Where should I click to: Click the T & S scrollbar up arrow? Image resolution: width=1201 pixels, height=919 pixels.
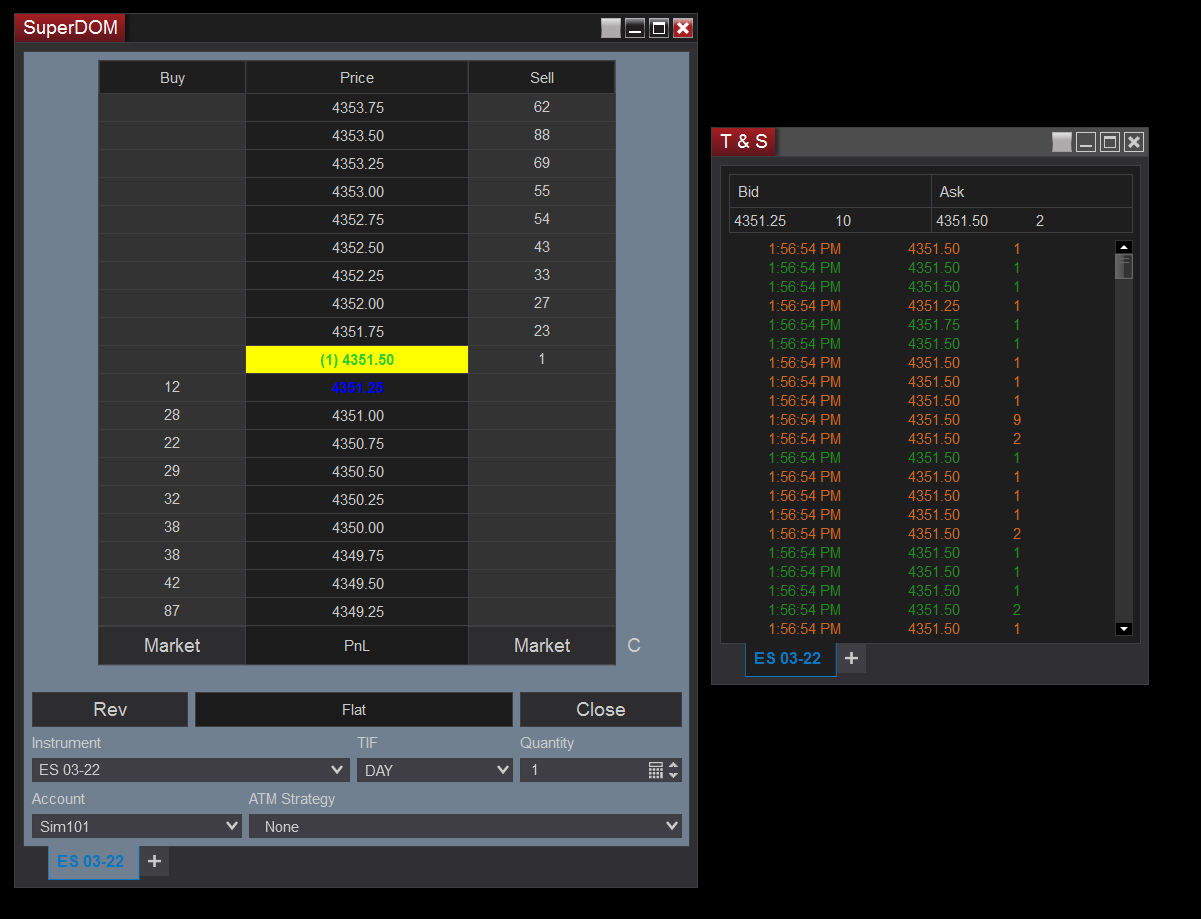click(x=1124, y=247)
